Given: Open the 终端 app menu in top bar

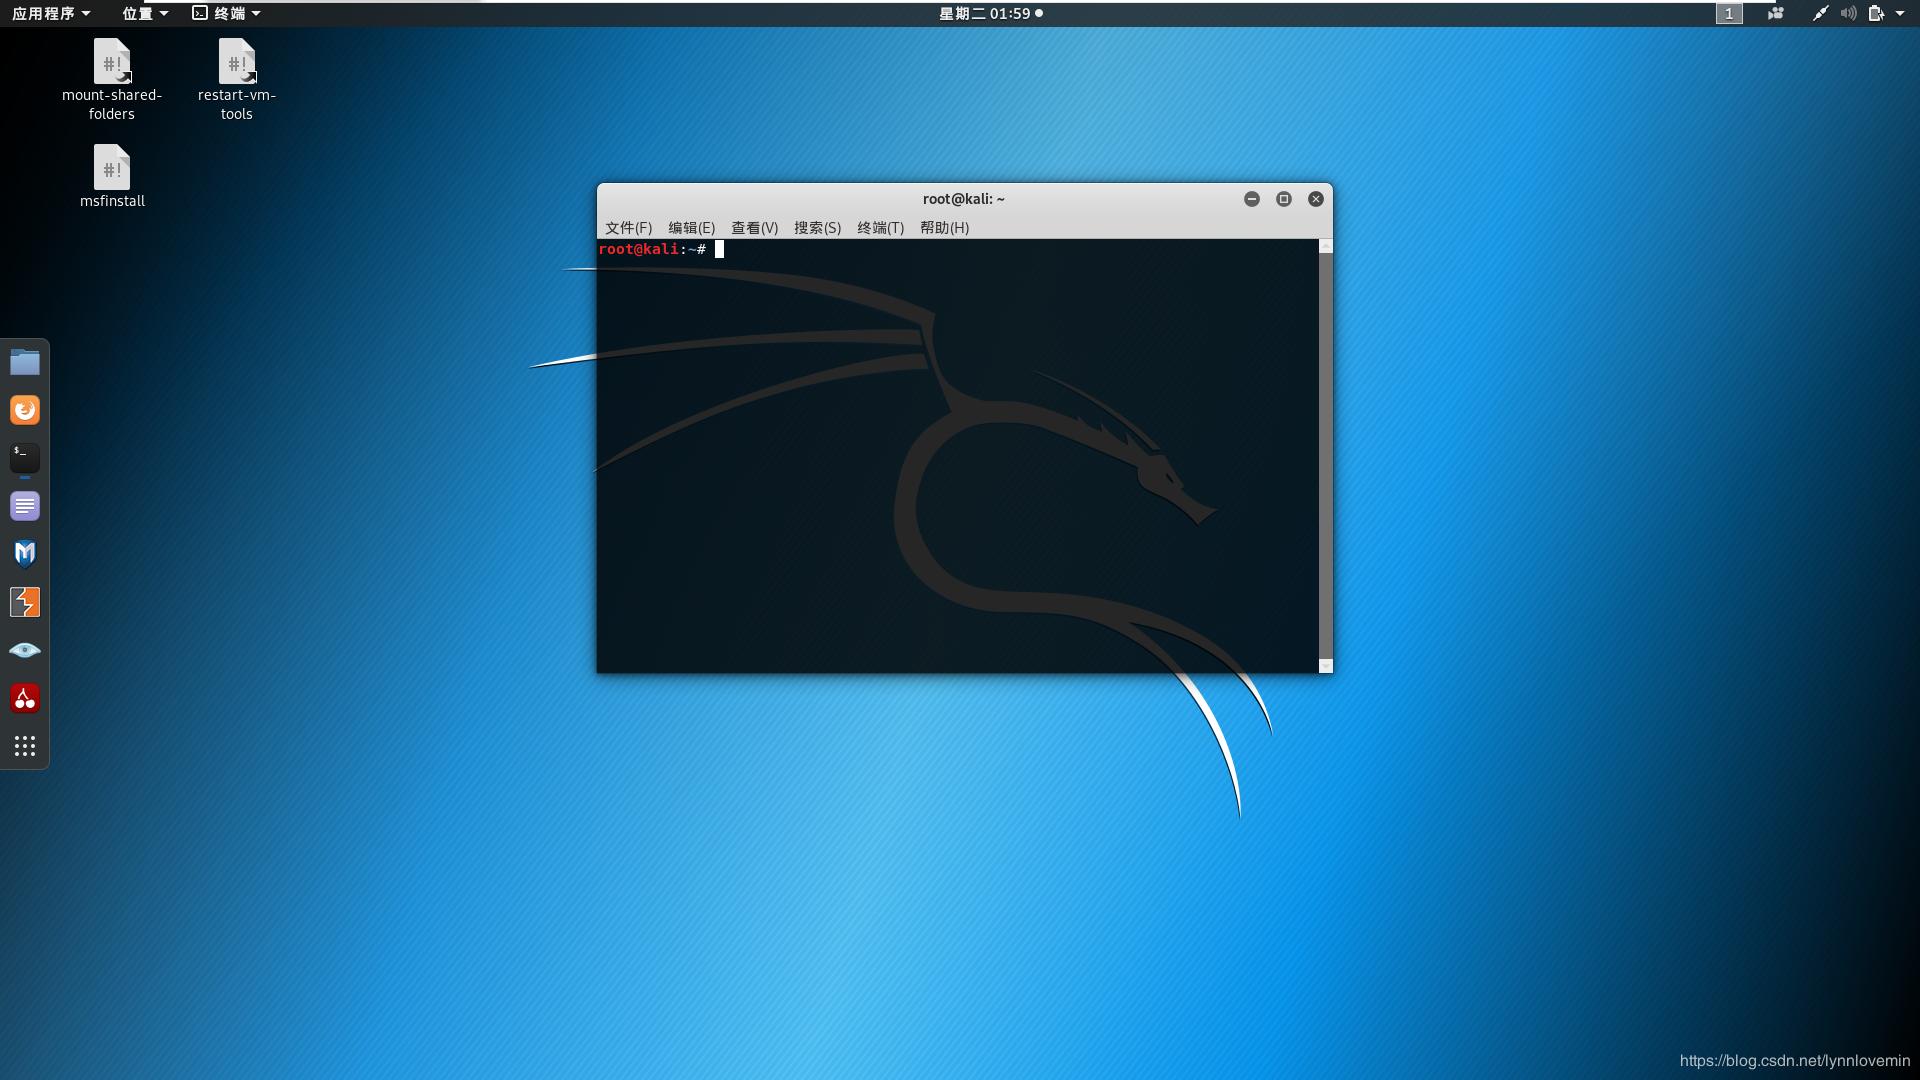Looking at the screenshot, I should [x=227, y=13].
